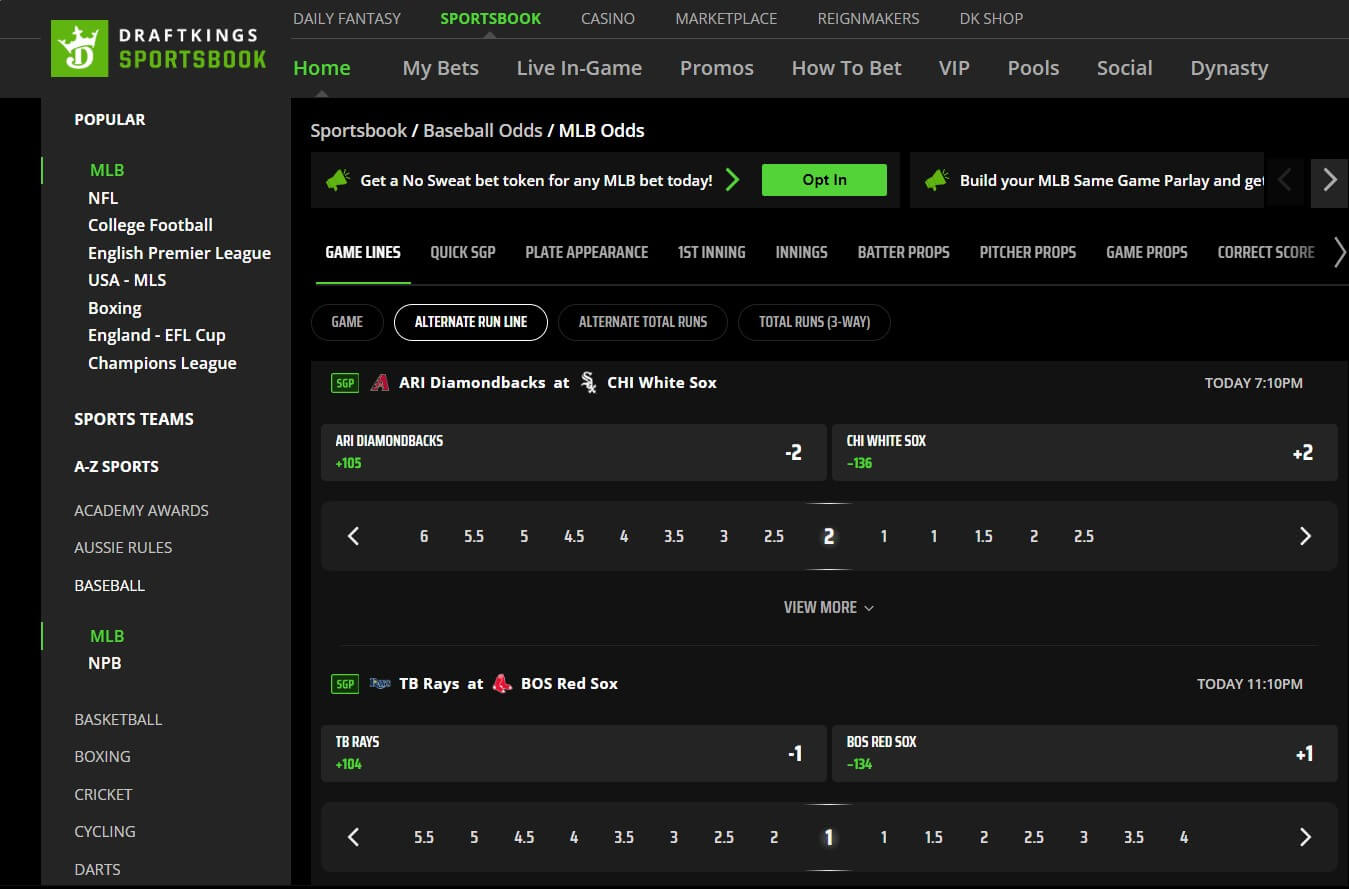Select run line 4.5 for Diamondbacks game
The width and height of the screenshot is (1349, 889).
[x=574, y=536]
